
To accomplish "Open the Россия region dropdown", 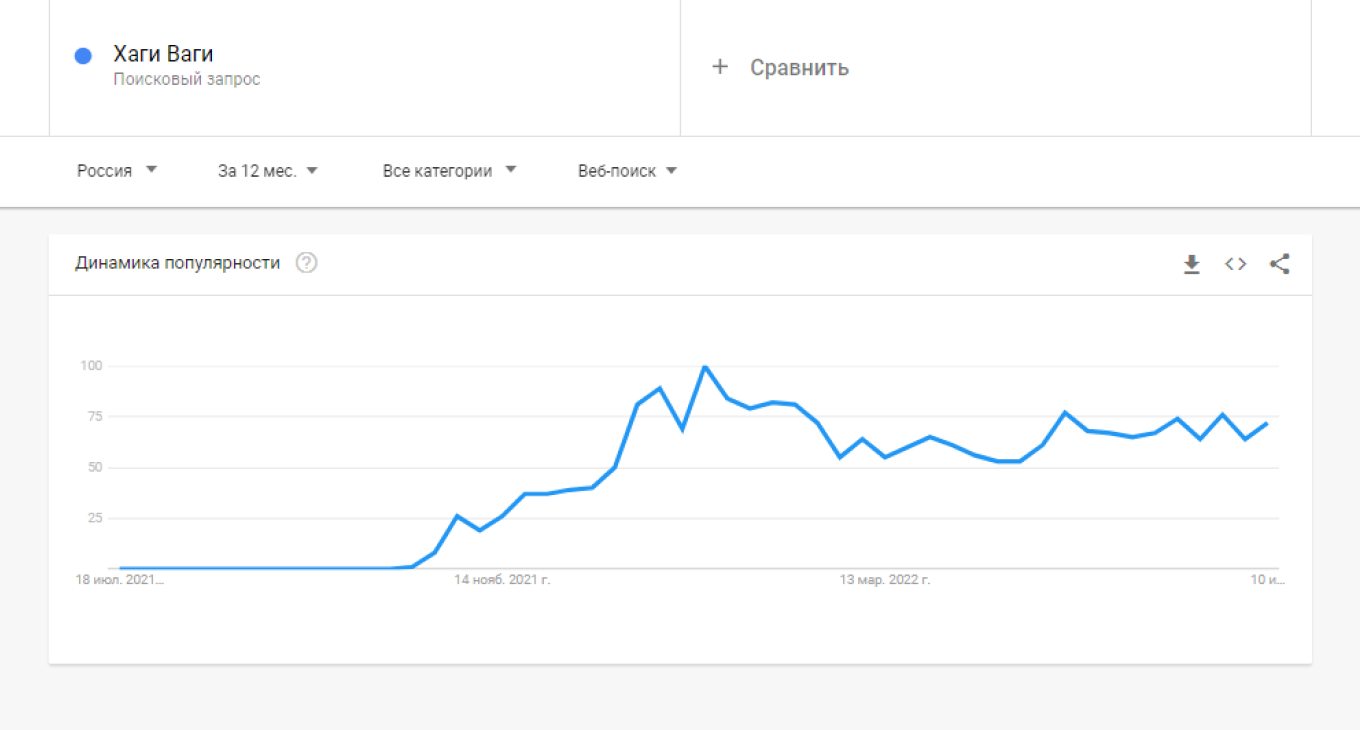I will 117,171.
